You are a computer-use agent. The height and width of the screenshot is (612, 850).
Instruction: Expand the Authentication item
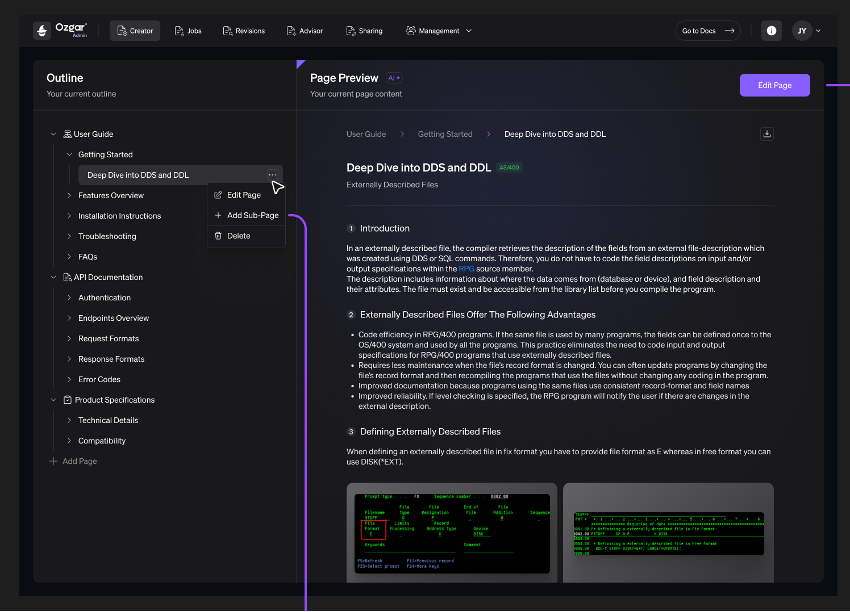click(x=69, y=298)
